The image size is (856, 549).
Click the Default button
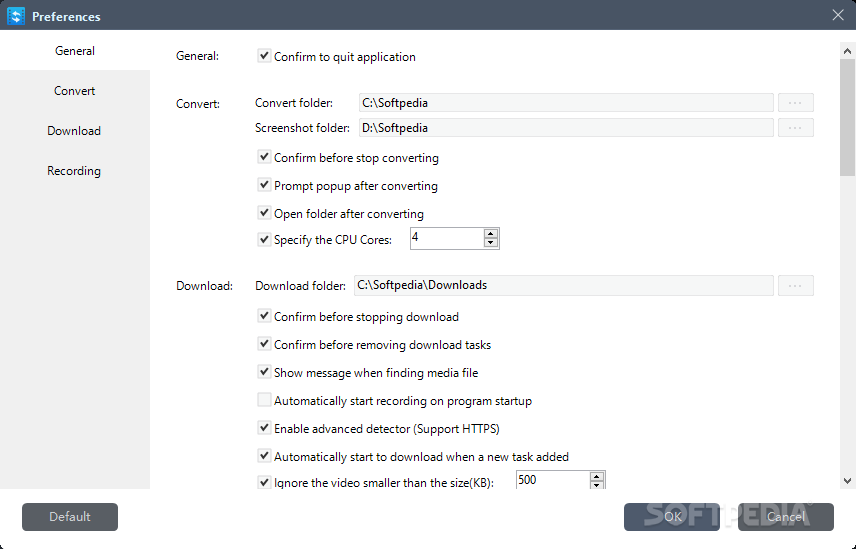tap(70, 517)
